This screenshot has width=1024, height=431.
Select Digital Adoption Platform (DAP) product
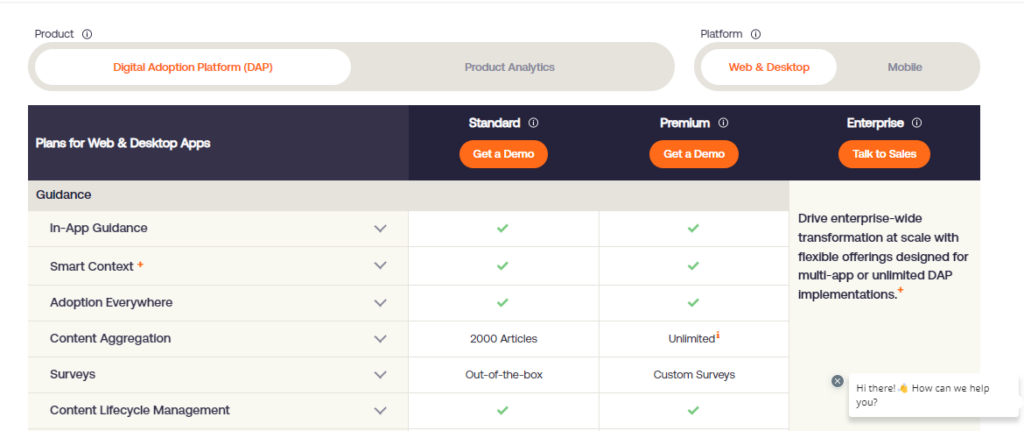193,67
